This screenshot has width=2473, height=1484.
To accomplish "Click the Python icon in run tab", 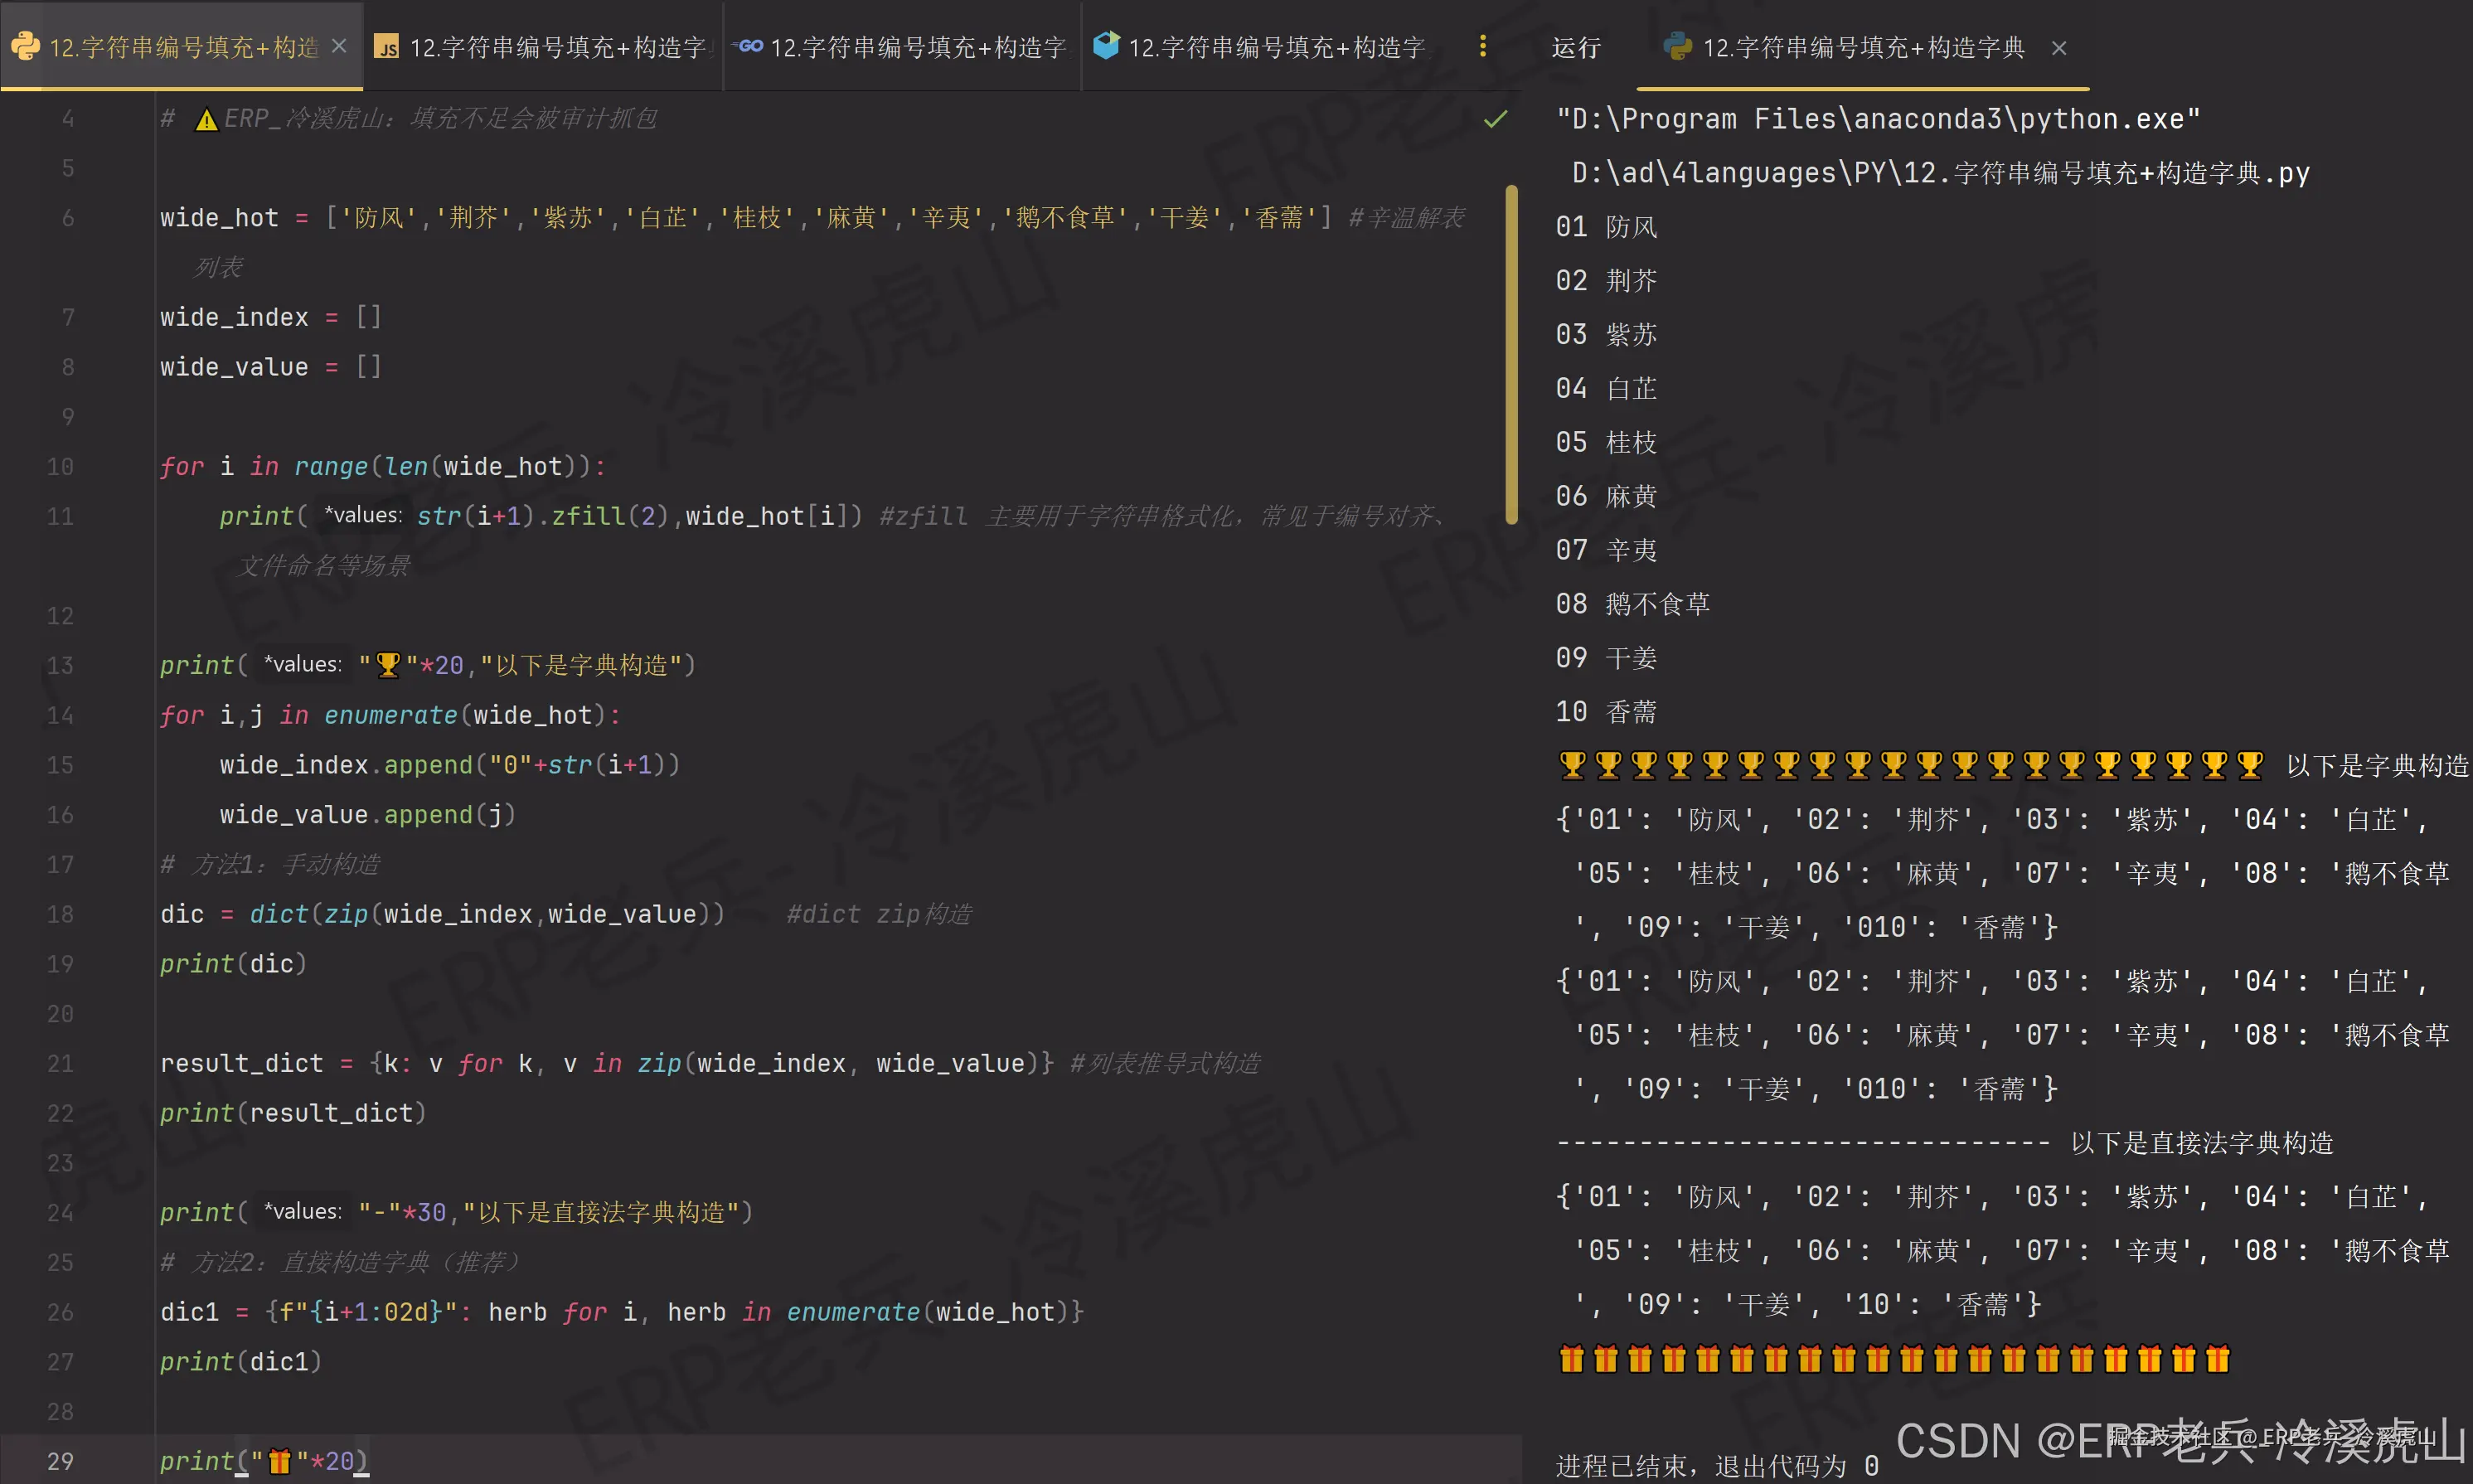I will (x=1677, y=46).
